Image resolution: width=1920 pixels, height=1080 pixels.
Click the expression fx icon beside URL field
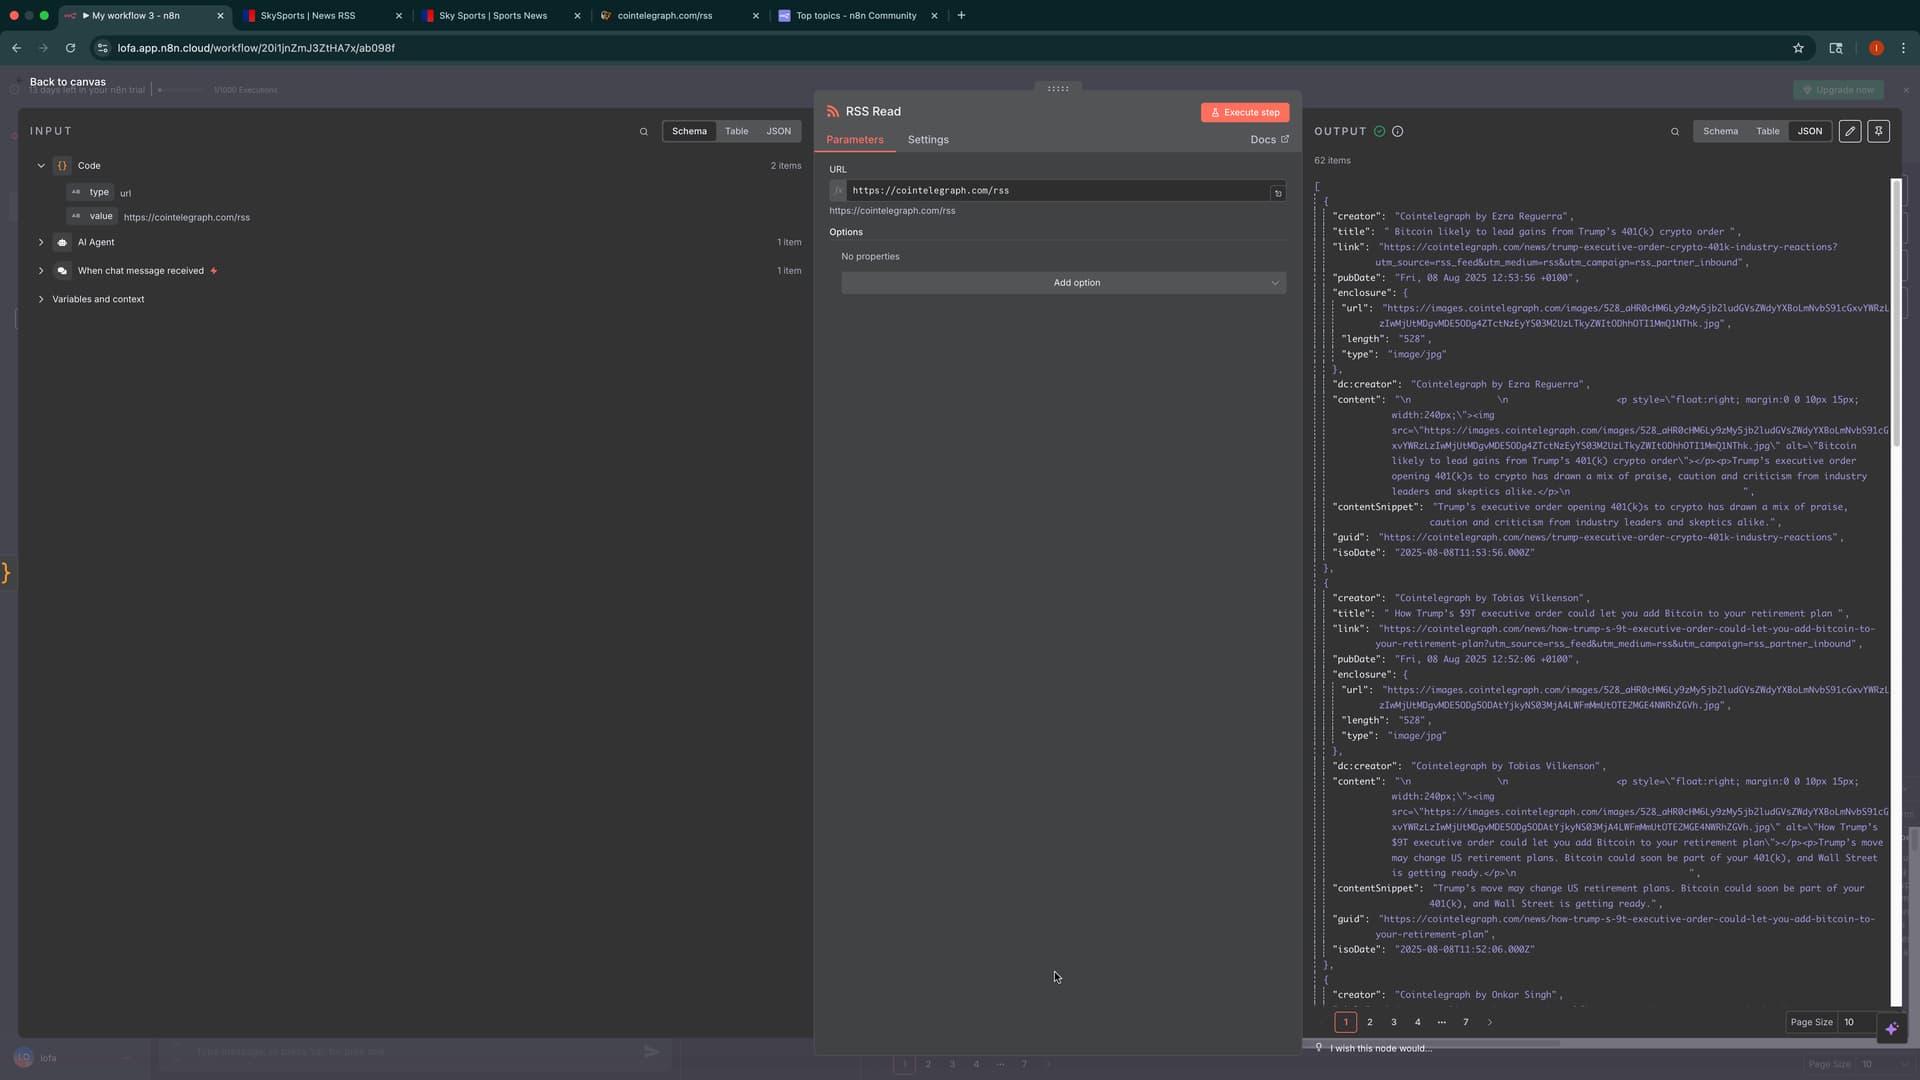pyautogui.click(x=838, y=190)
